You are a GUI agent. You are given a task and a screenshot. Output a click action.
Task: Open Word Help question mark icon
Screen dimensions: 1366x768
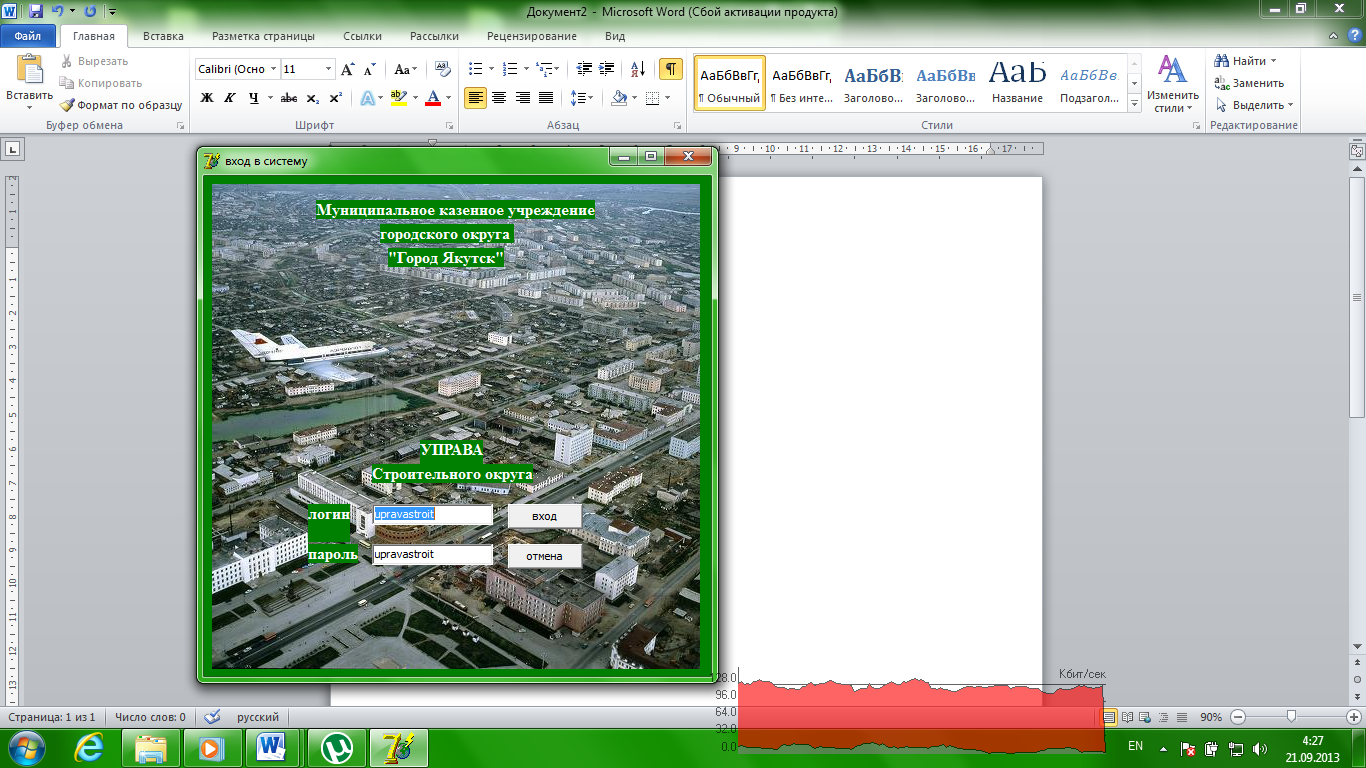[1354, 36]
